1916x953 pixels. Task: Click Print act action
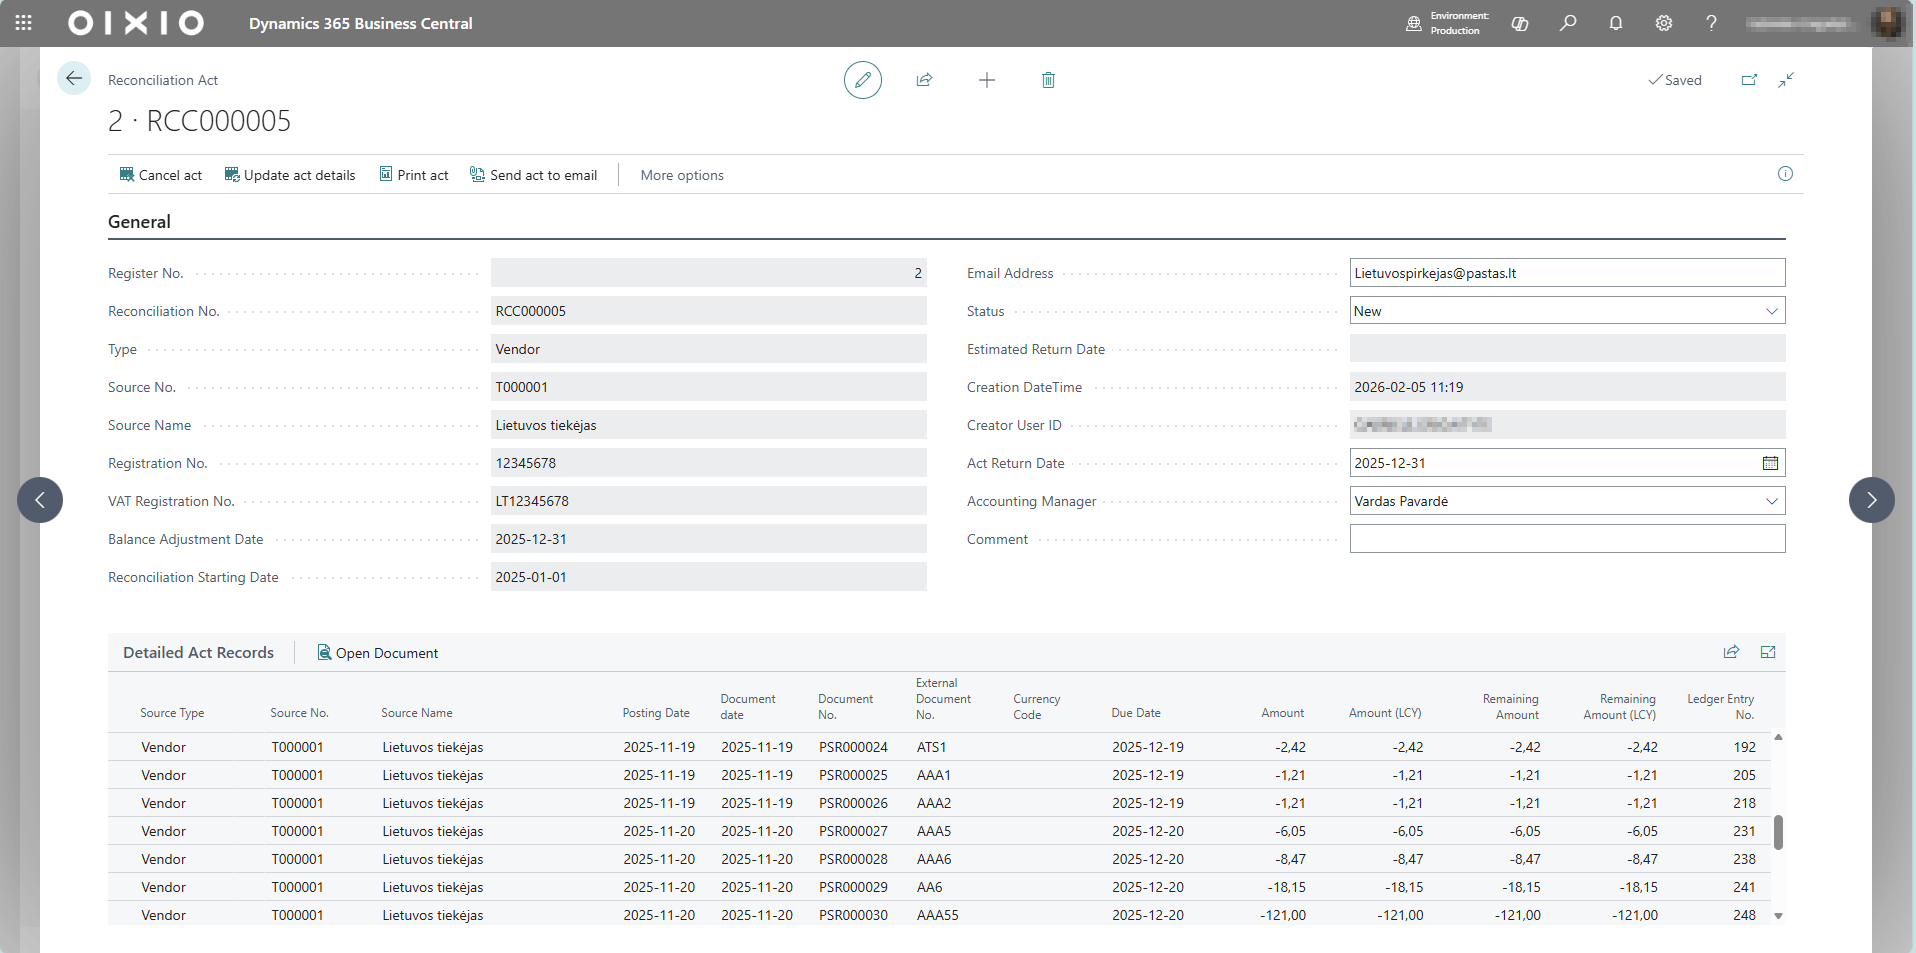pos(413,175)
